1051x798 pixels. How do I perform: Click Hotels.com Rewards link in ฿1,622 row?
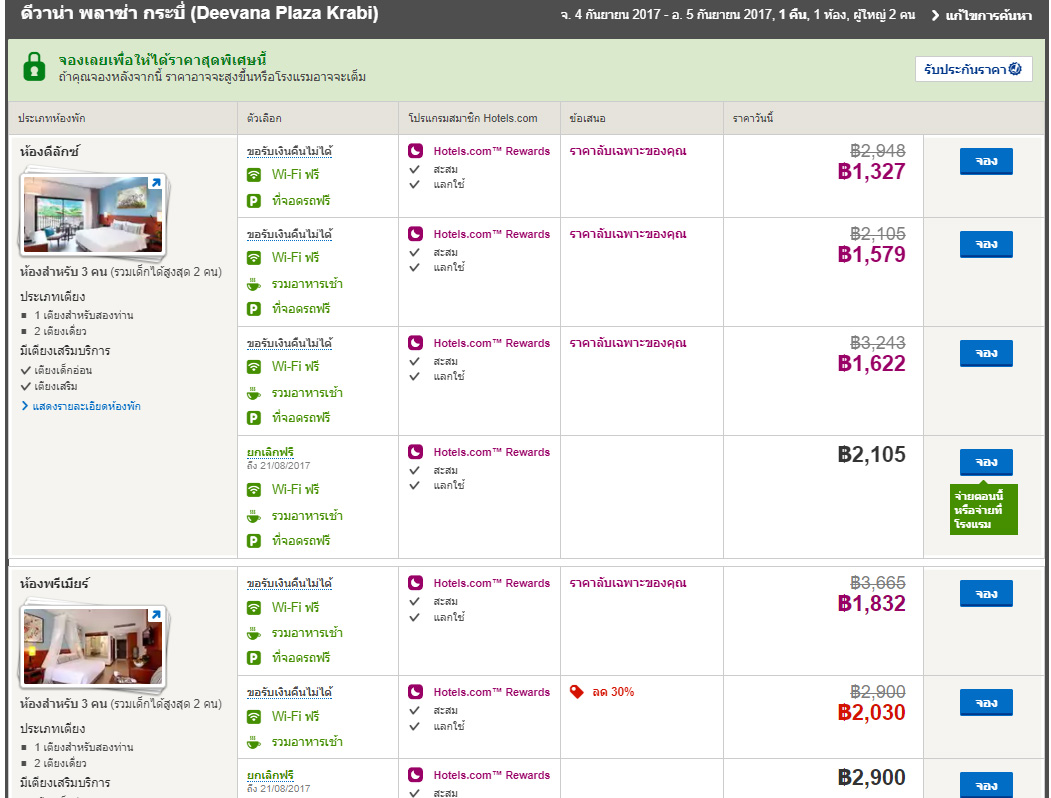click(491, 343)
